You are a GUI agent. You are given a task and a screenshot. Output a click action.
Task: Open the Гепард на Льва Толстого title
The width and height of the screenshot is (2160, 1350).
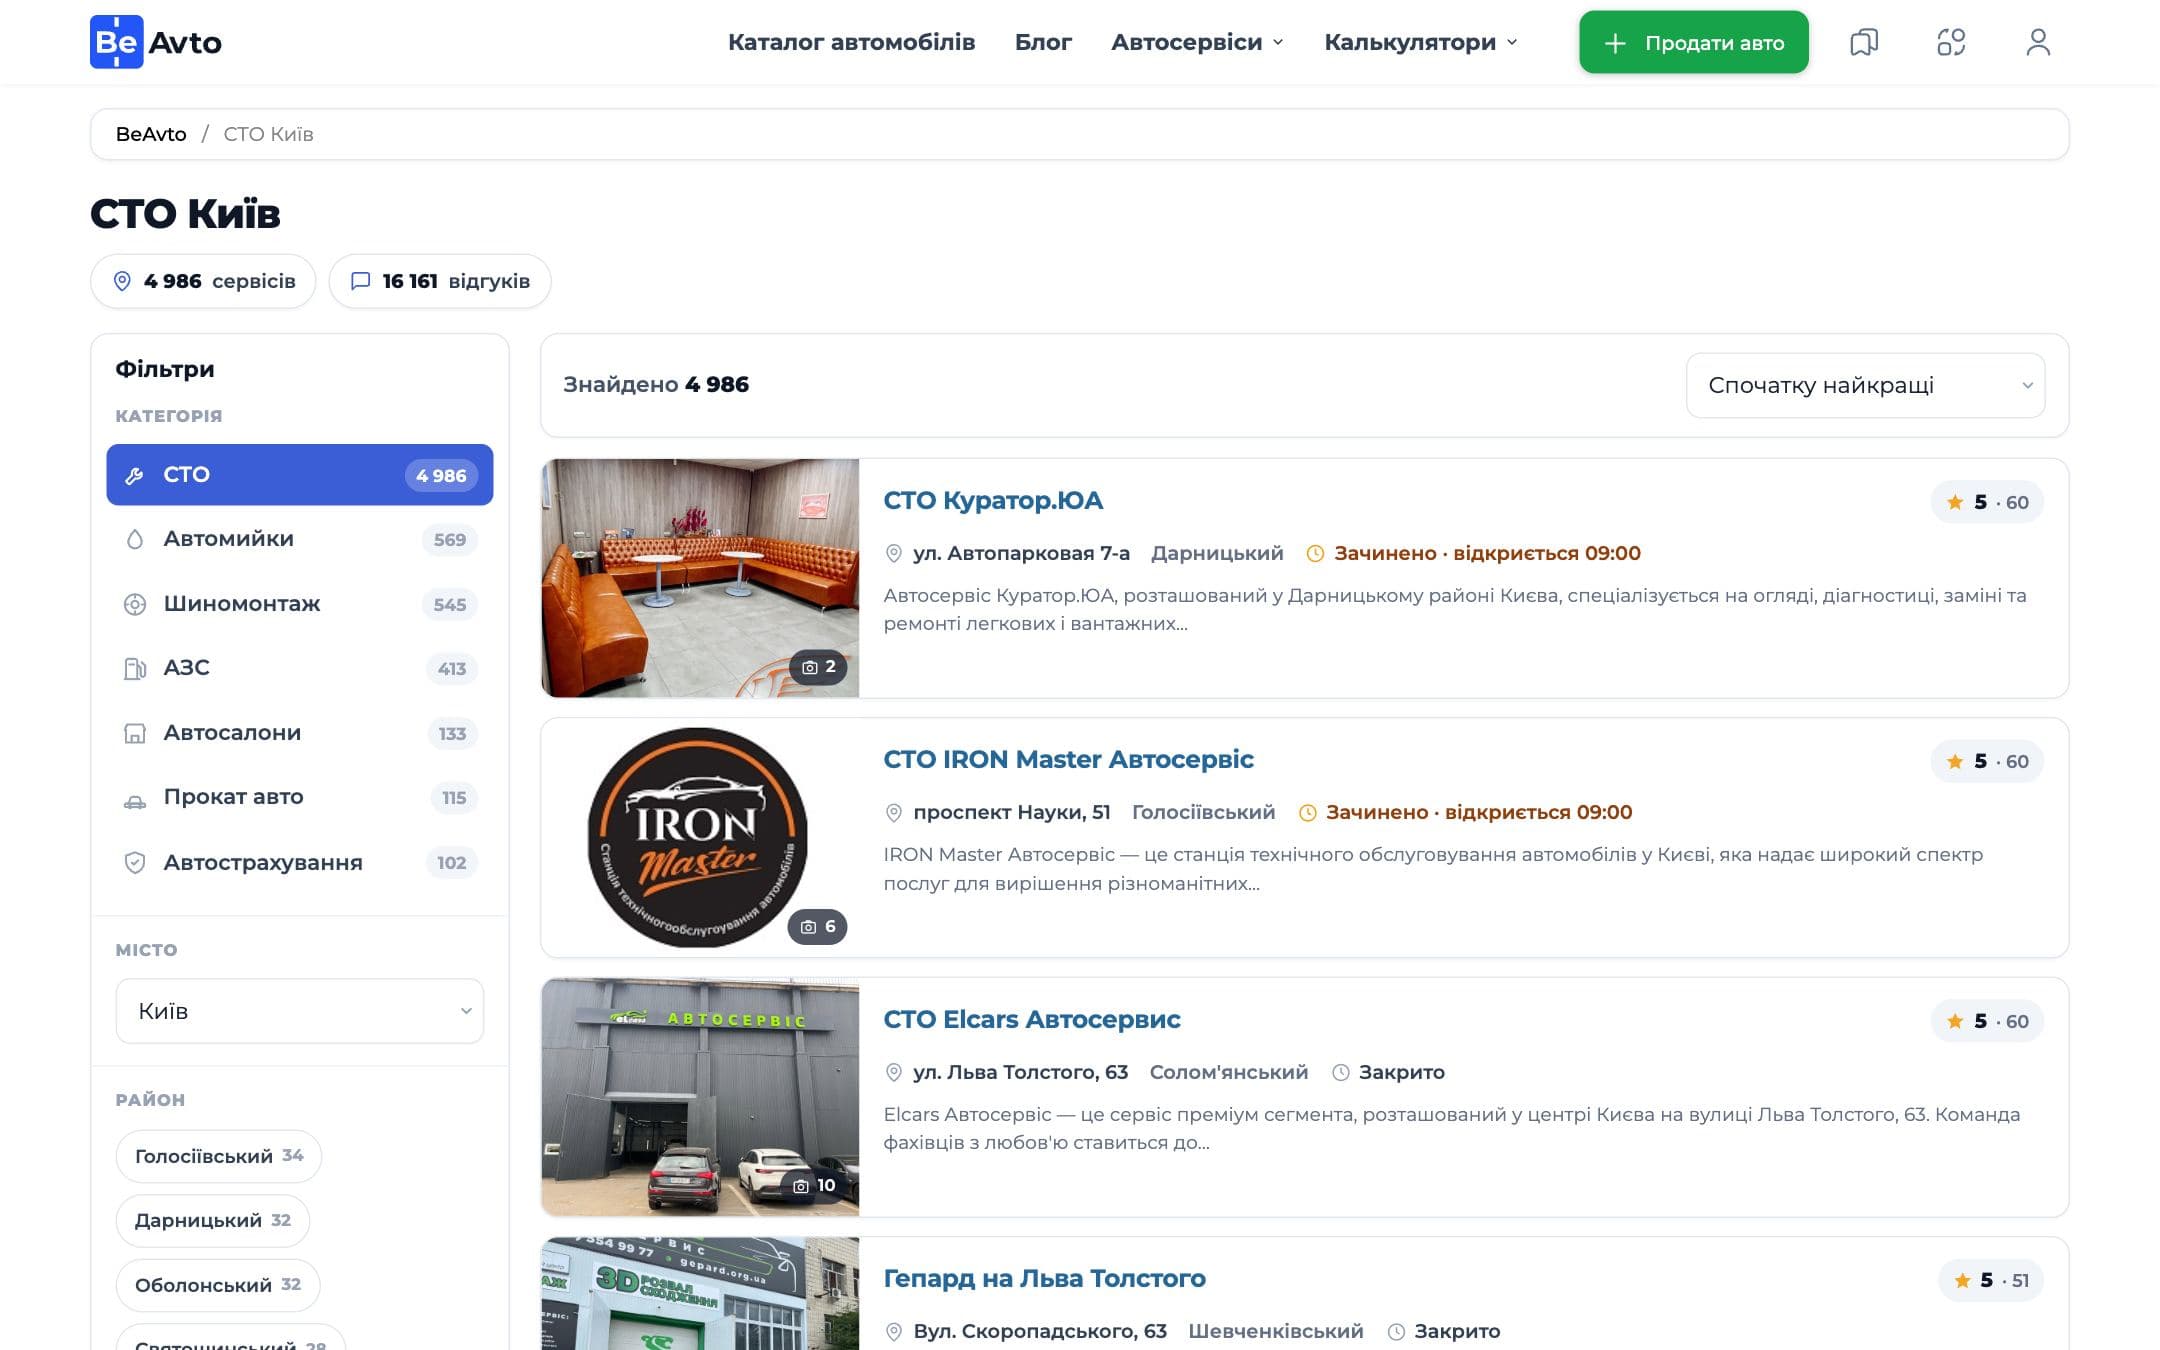coord(1044,1279)
